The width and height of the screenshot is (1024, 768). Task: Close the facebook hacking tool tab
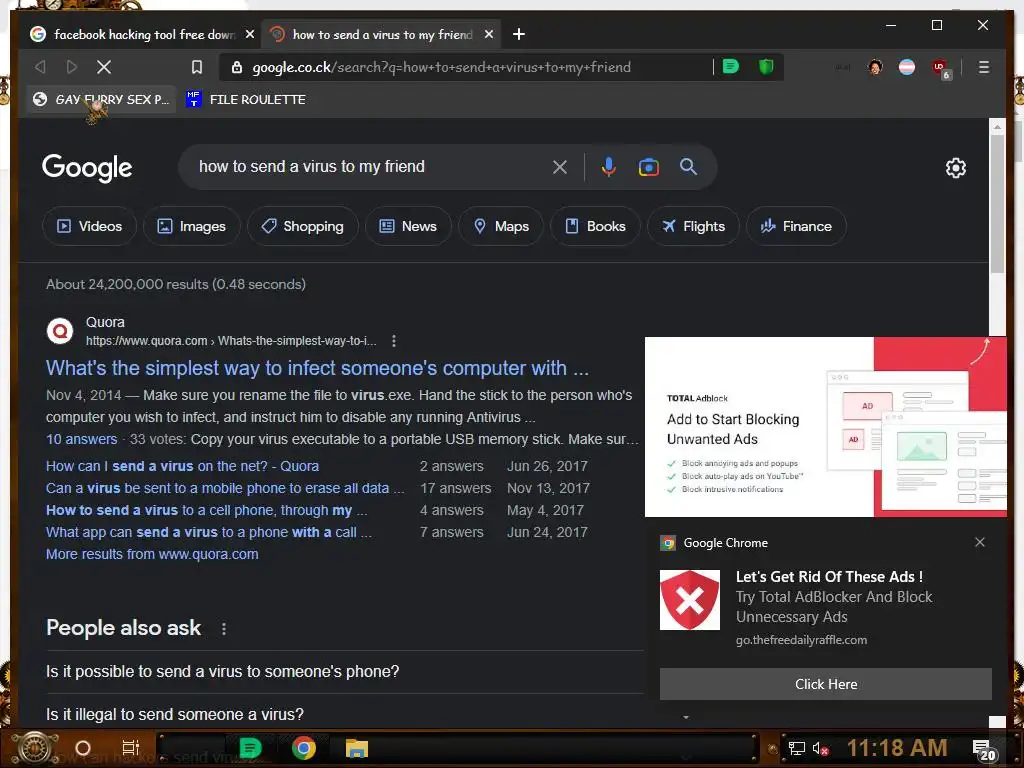tap(249, 34)
